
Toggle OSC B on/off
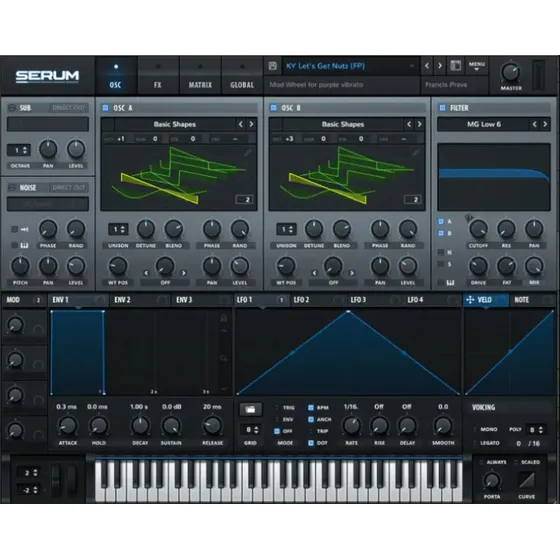click(274, 108)
